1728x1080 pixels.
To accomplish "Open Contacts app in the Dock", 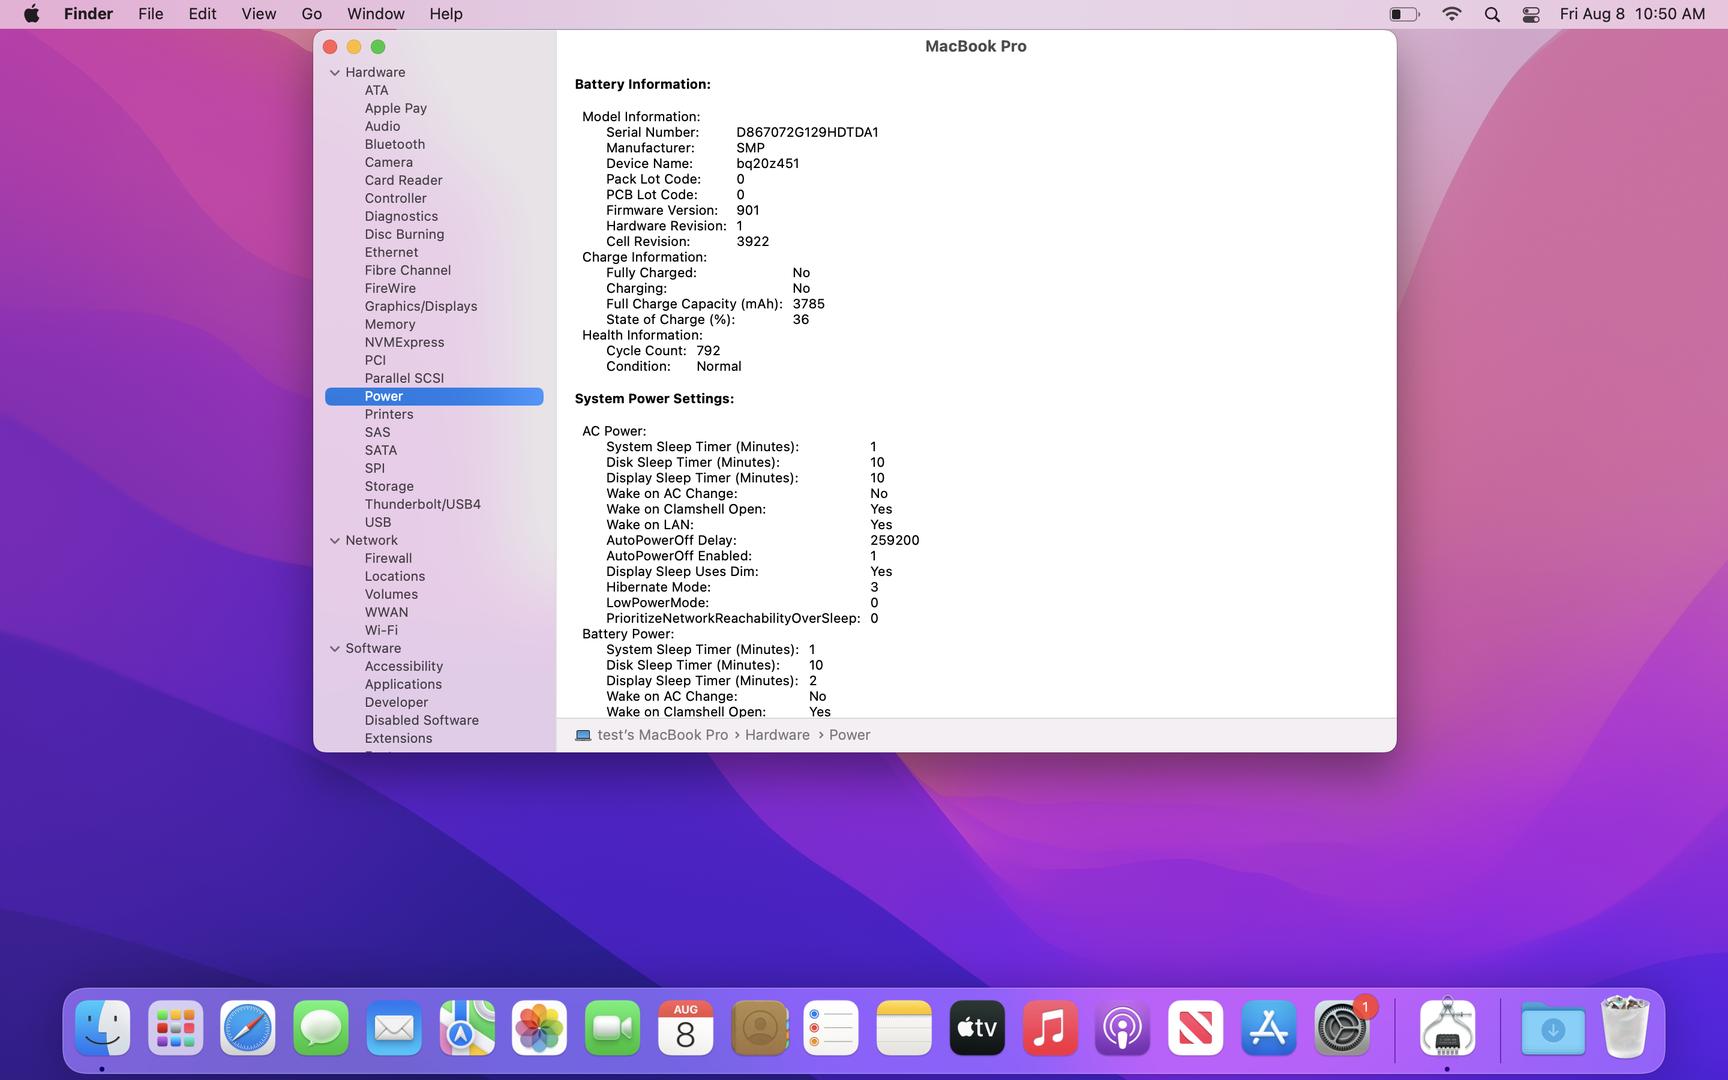I will 759,1028.
